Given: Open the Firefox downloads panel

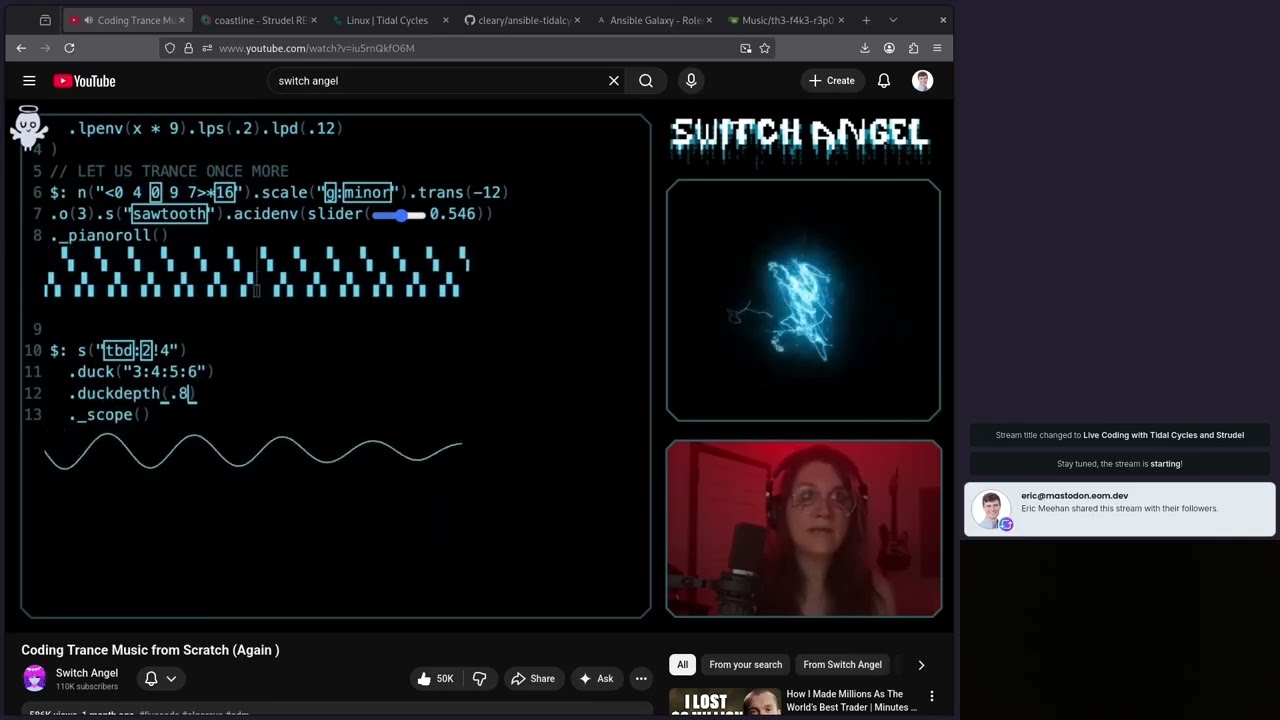Looking at the screenshot, I should 865,48.
